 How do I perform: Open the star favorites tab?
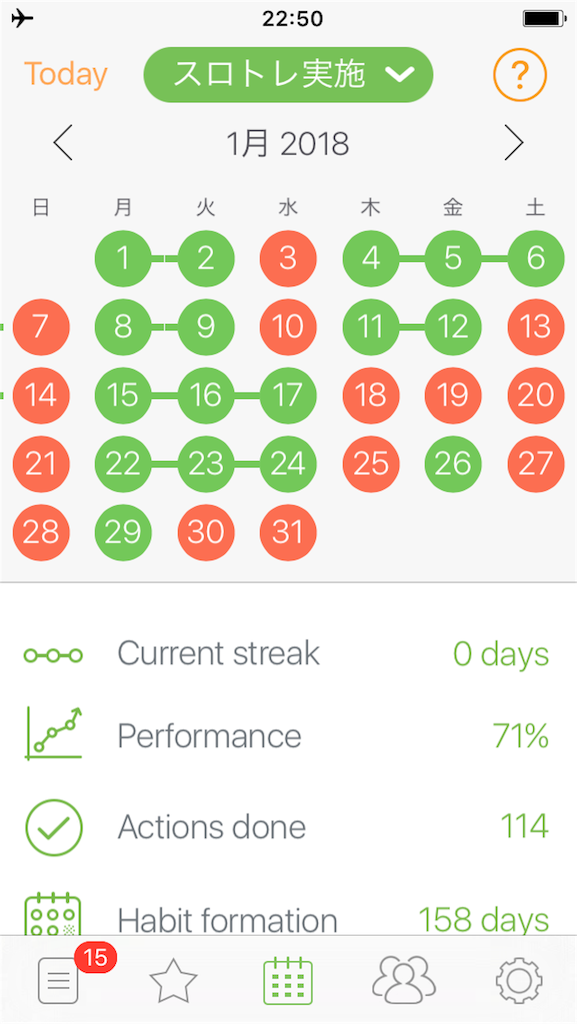coord(173,981)
